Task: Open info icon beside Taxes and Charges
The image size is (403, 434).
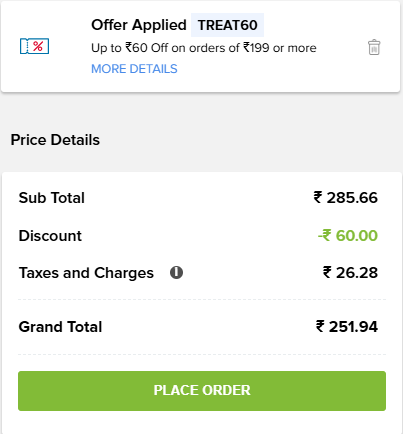Action: tap(176, 272)
